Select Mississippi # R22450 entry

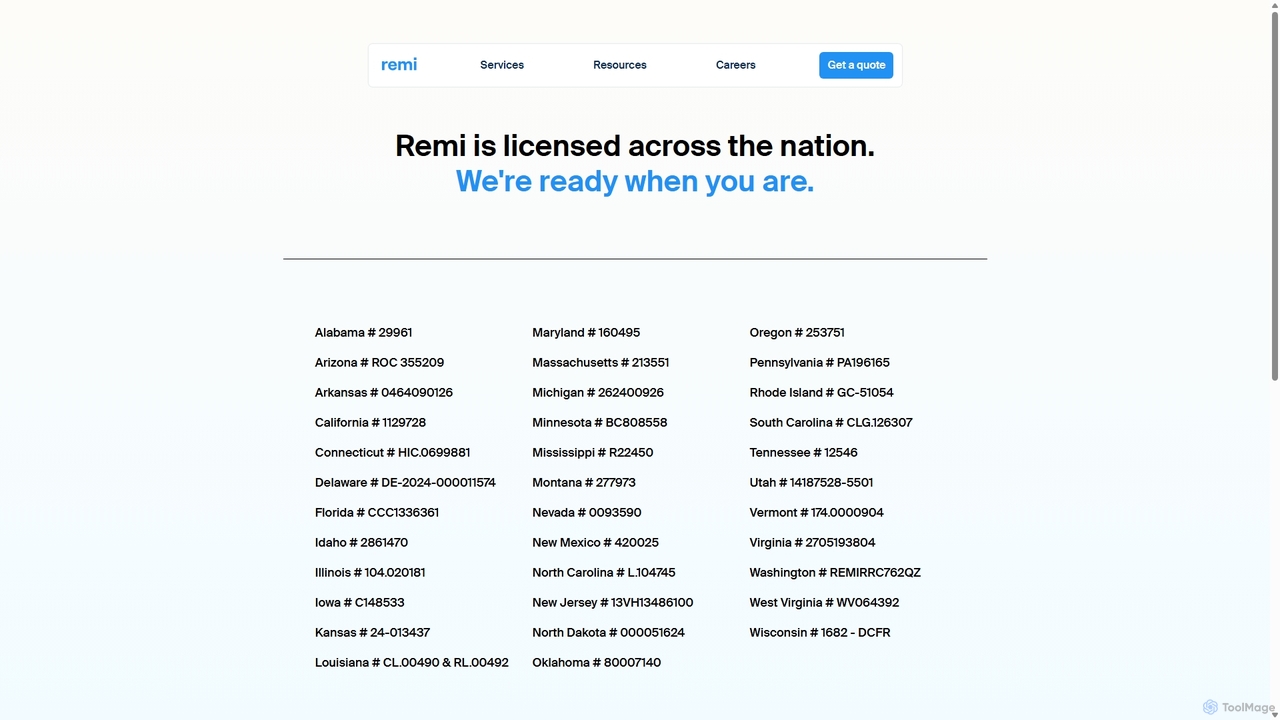point(593,453)
